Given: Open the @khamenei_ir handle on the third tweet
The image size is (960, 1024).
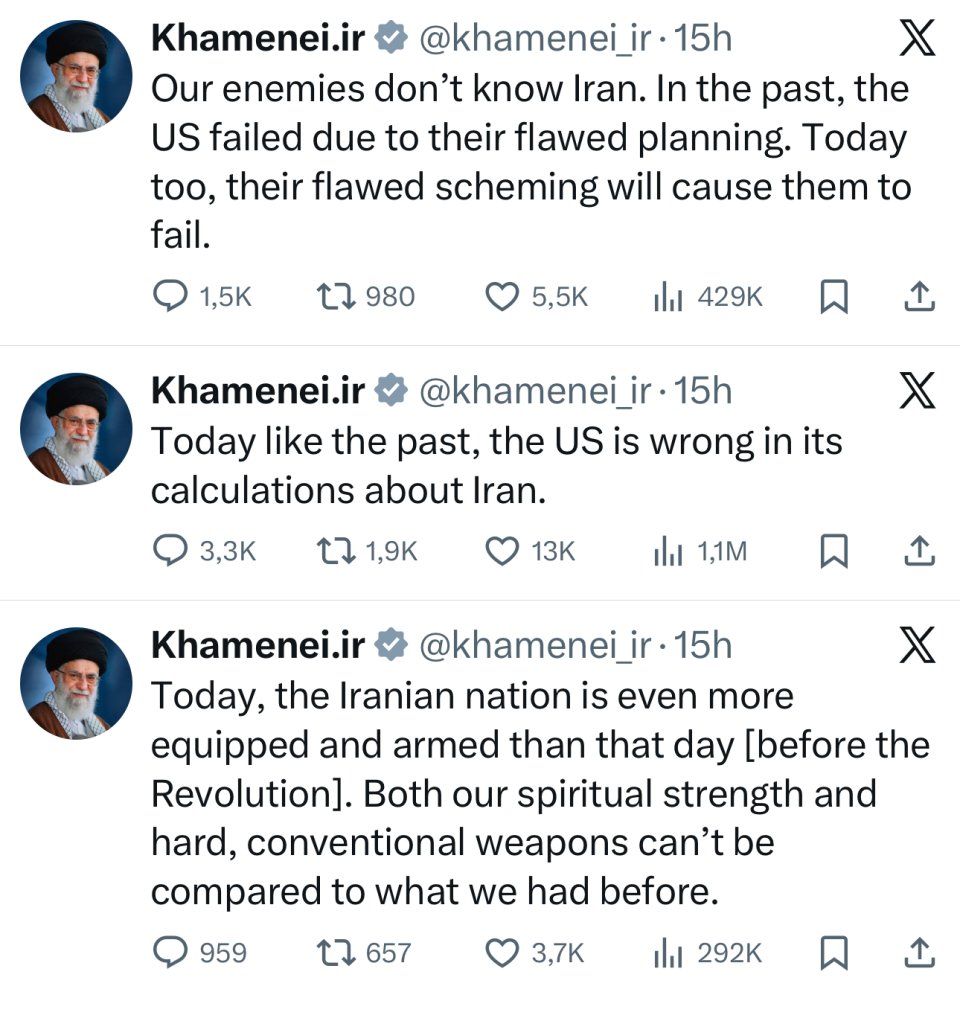Looking at the screenshot, I should (534, 646).
